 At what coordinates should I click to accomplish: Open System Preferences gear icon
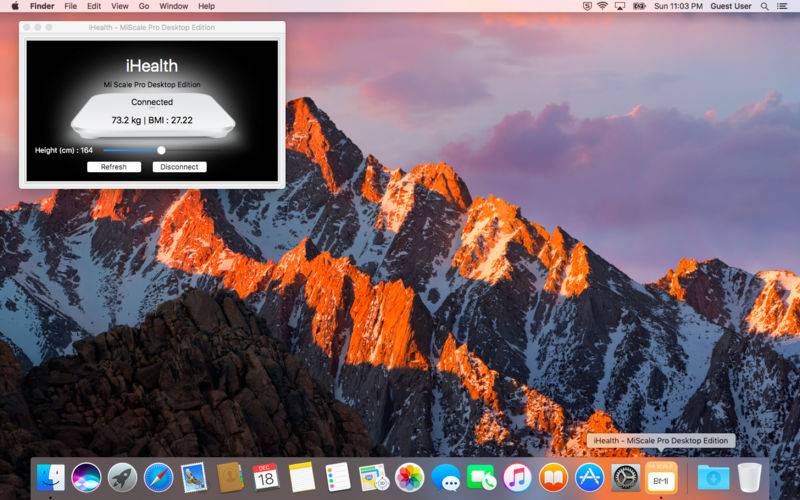(626, 478)
